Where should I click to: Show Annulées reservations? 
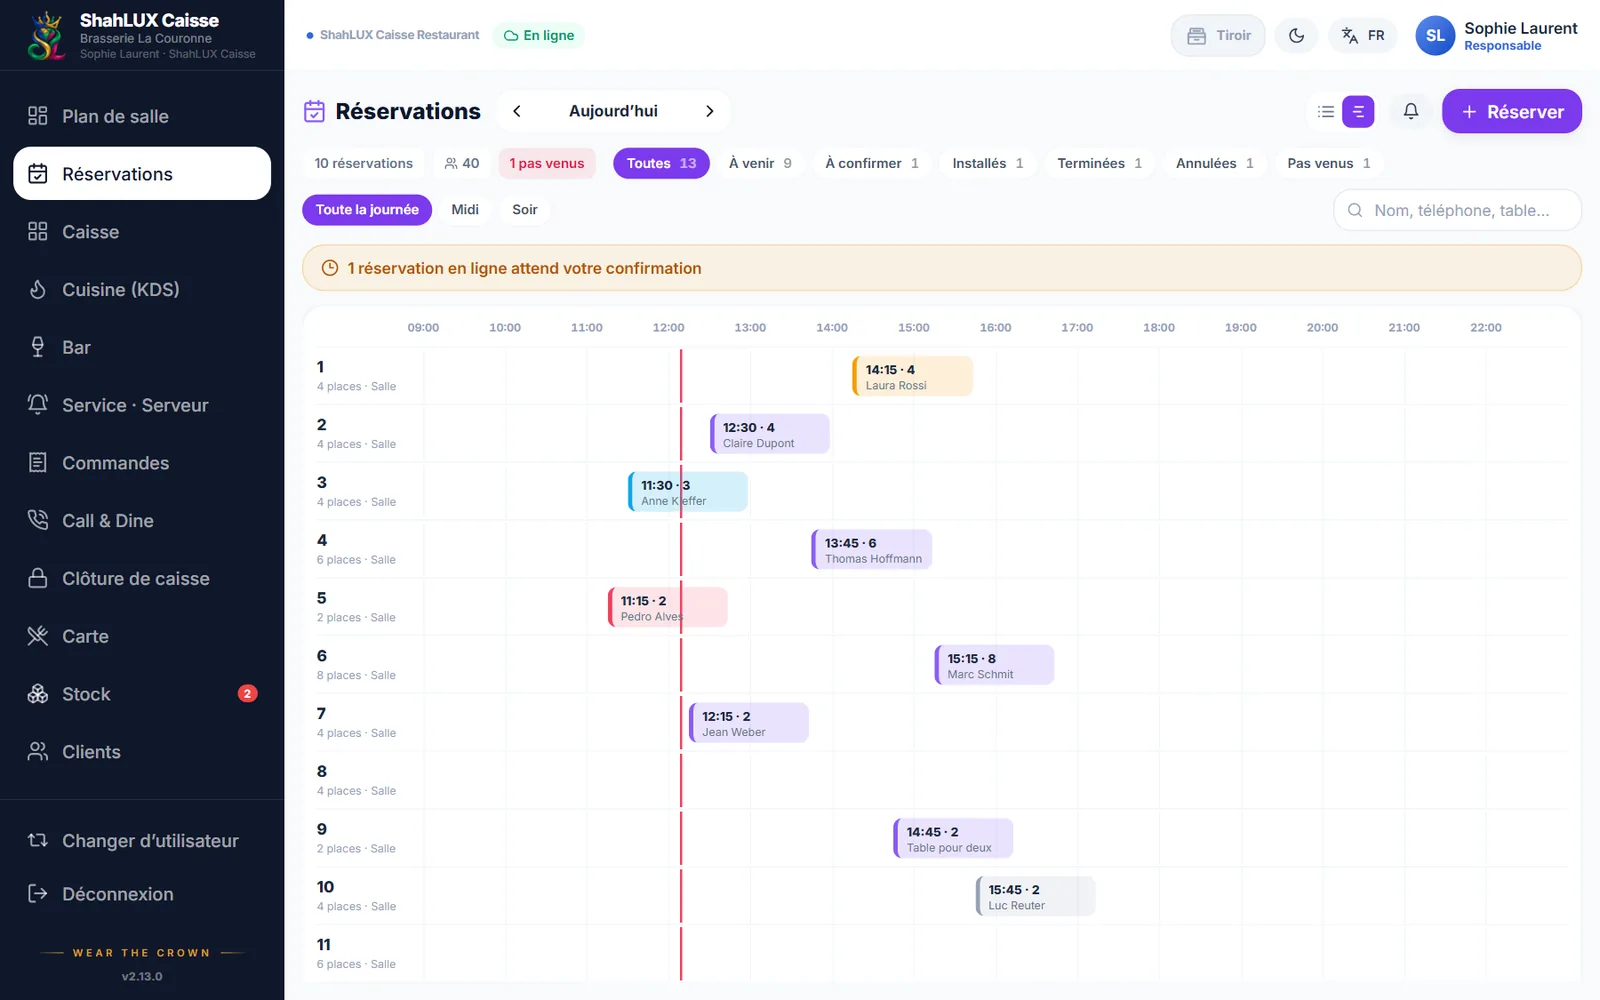point(1215,163)
